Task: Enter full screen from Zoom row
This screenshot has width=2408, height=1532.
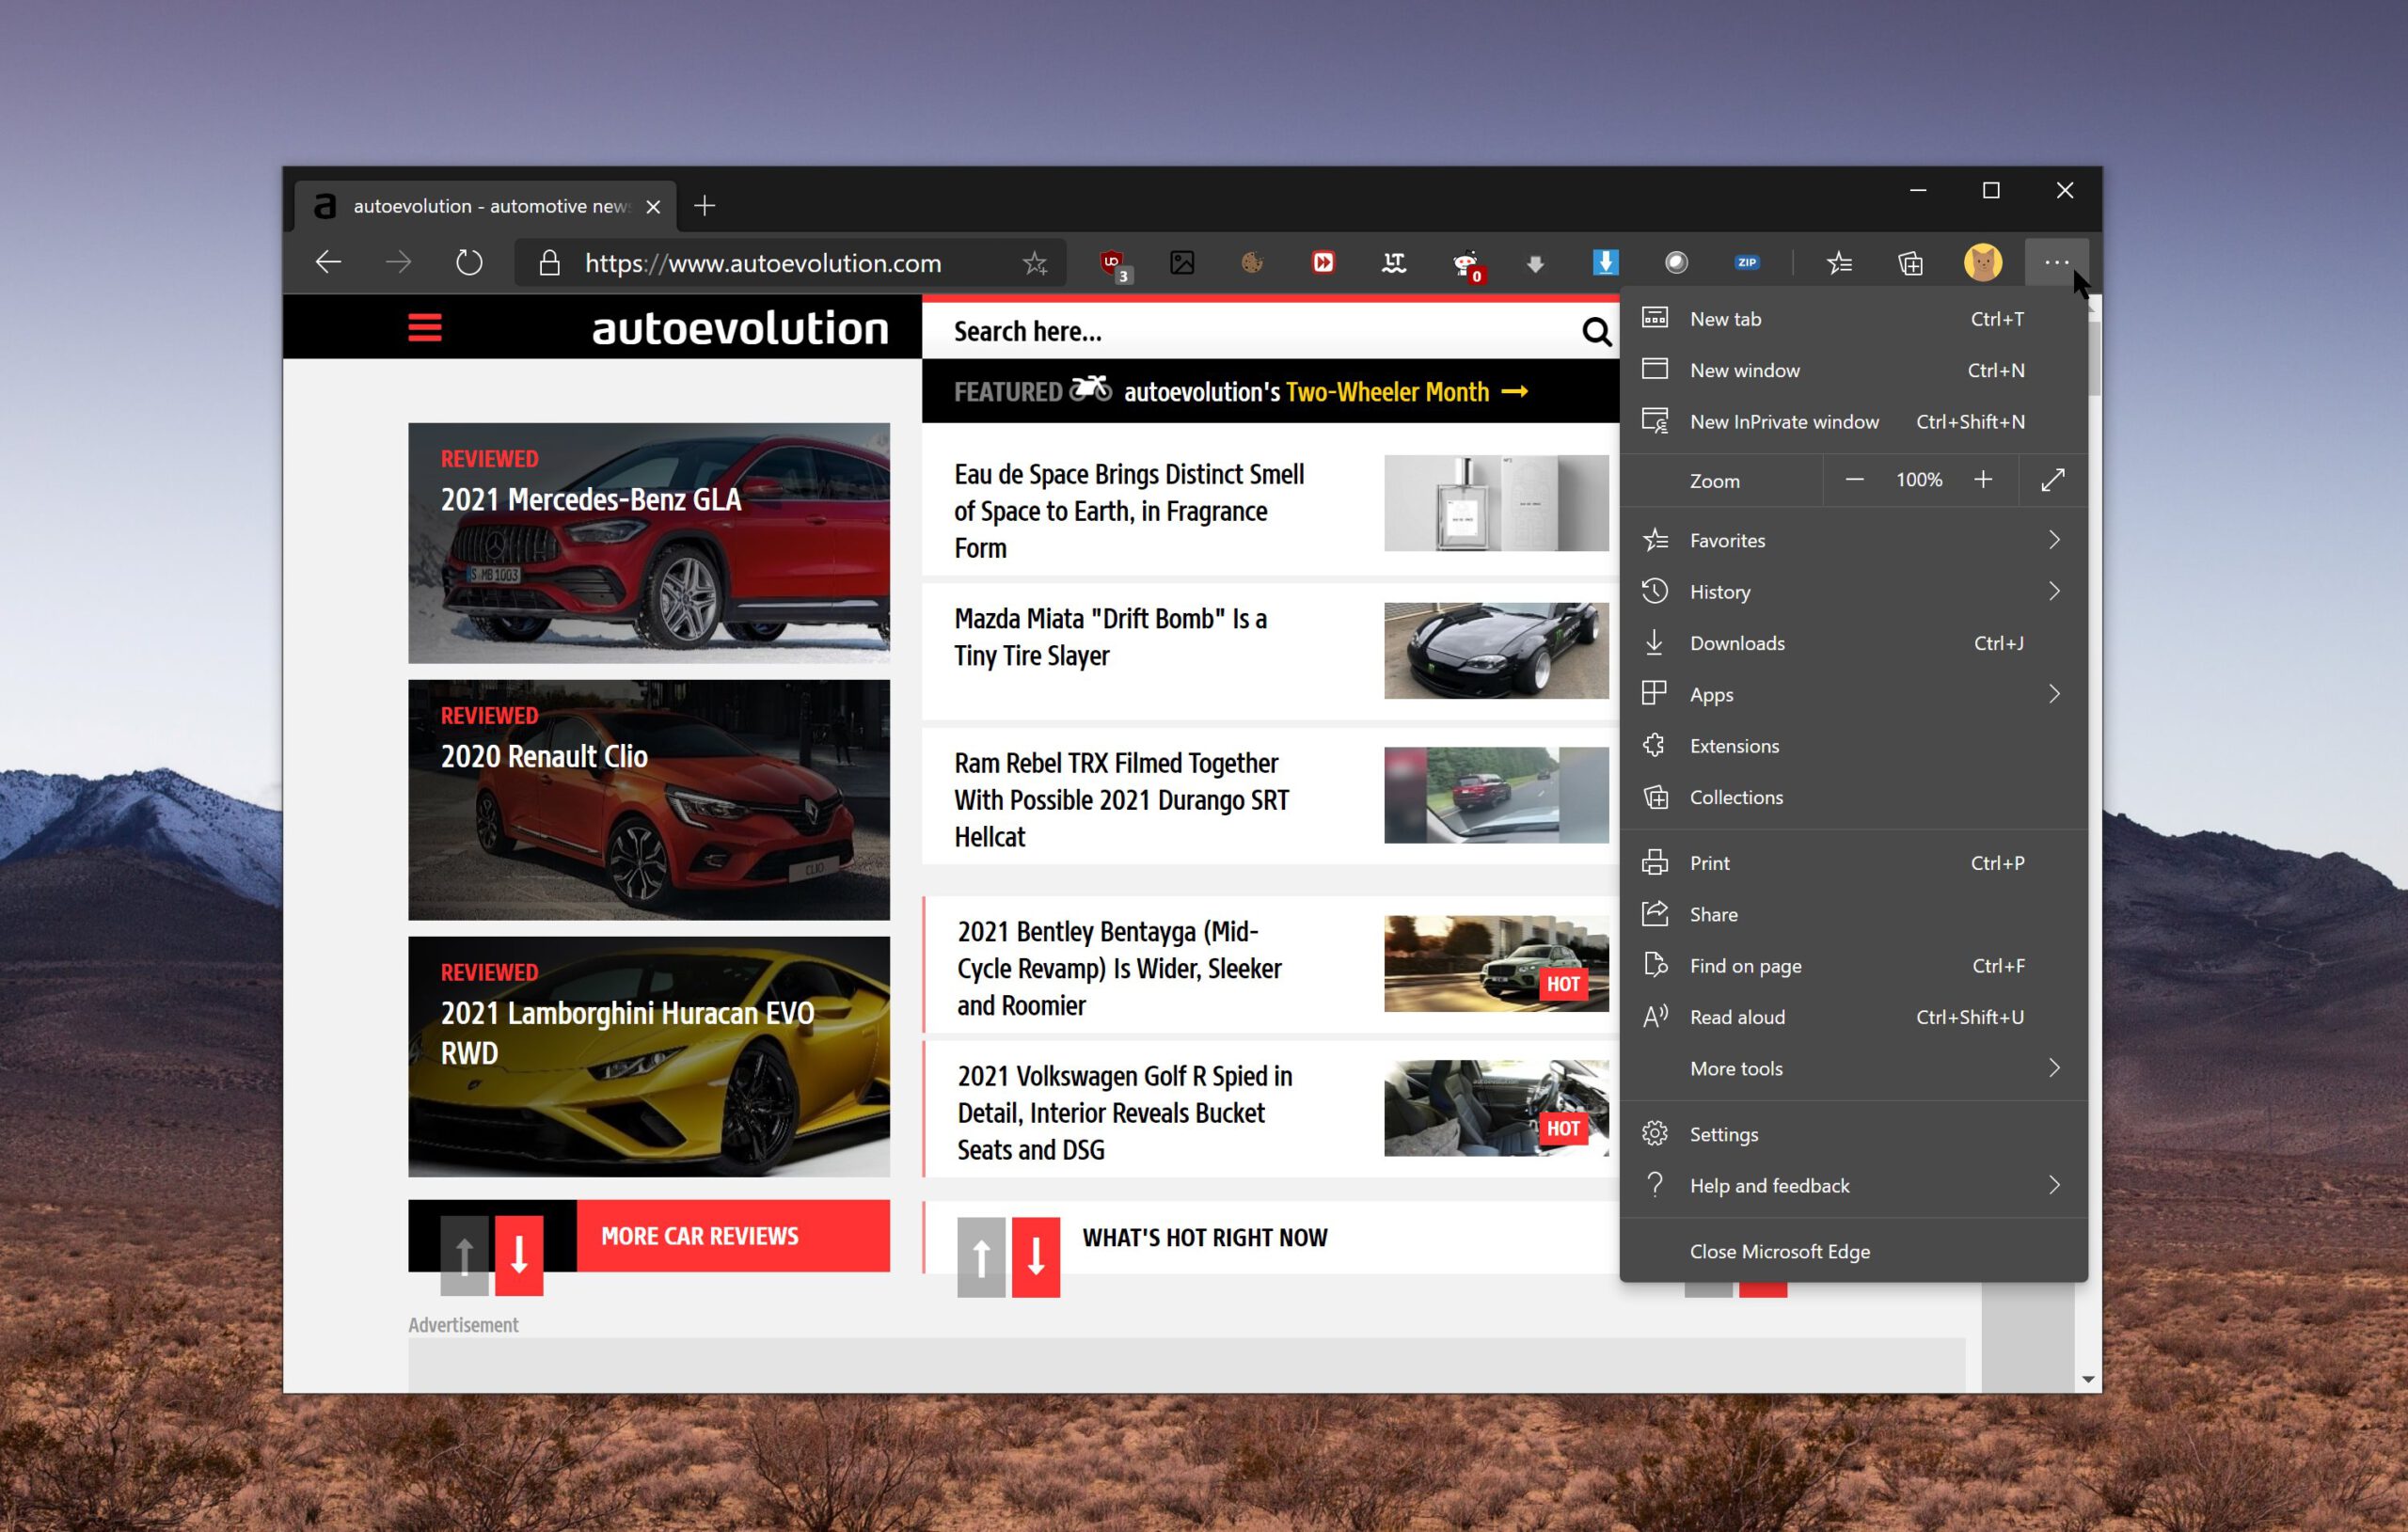Action: (2053, 480)
